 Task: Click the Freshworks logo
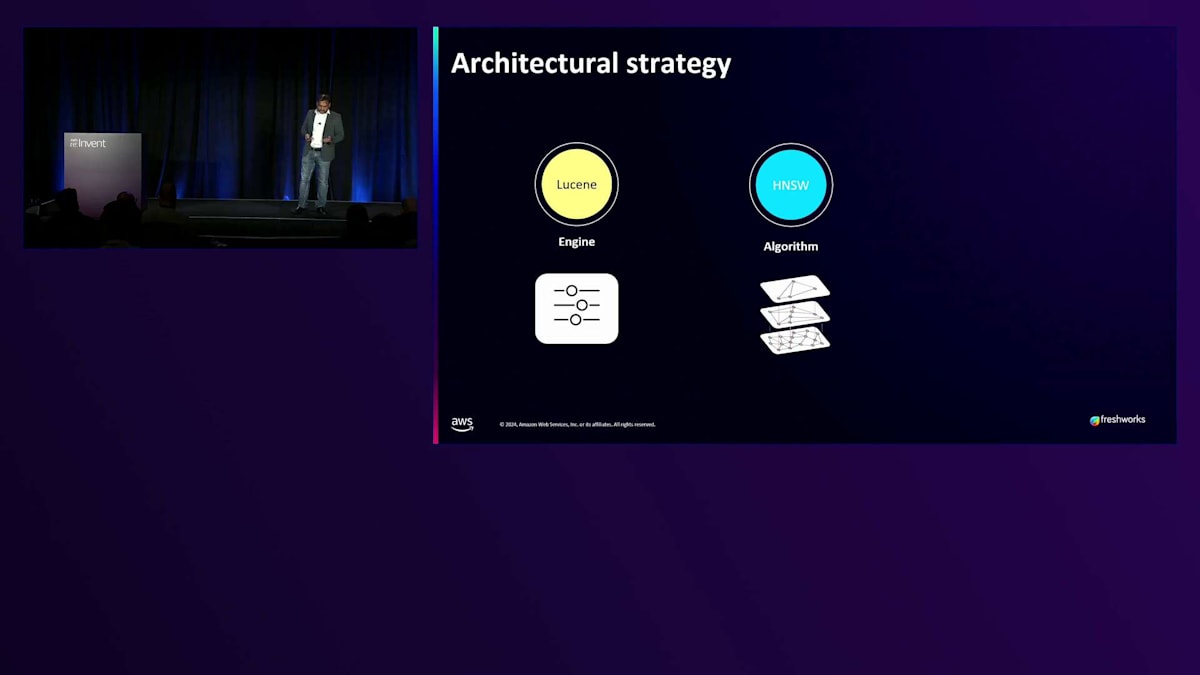point(1117,420)
